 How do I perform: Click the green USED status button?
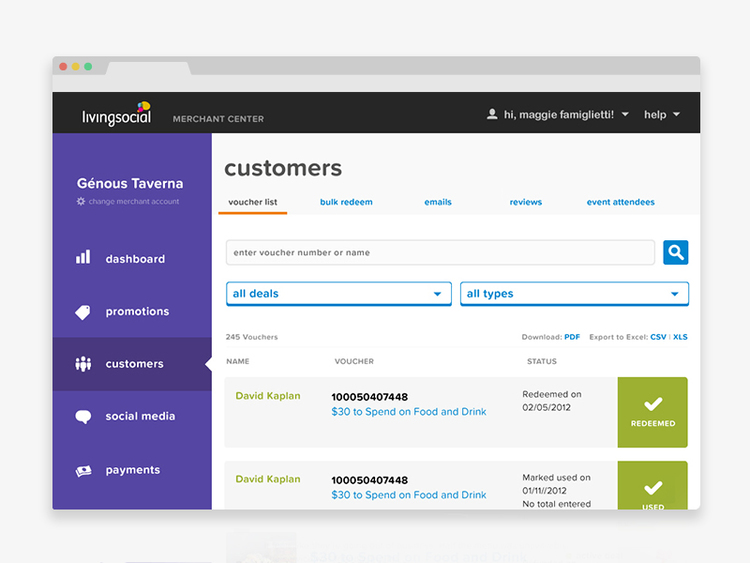pyautogui.click(x=652, y=485)
